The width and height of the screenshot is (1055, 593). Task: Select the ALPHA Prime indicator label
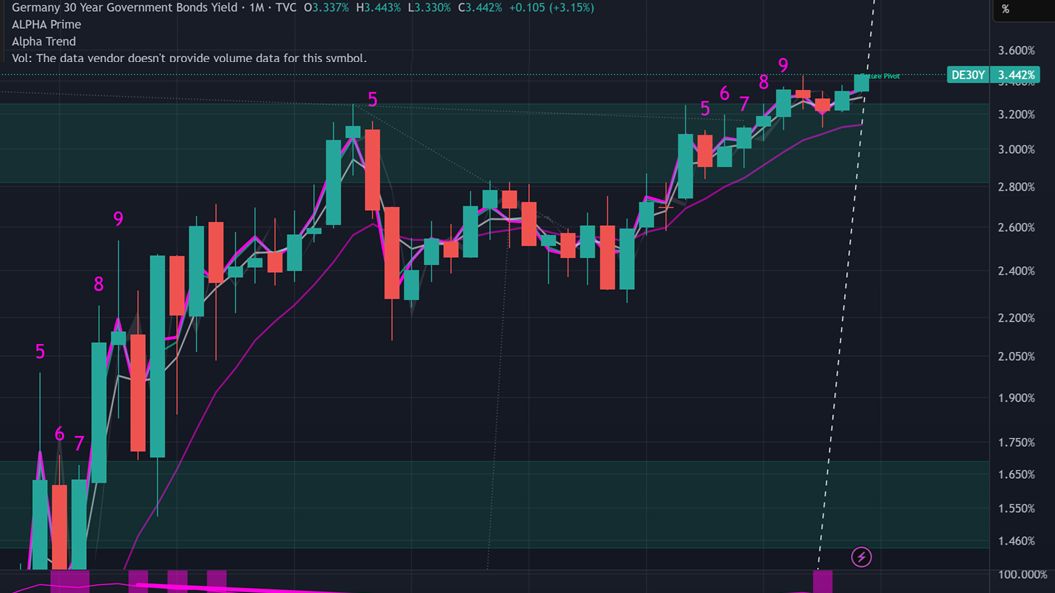[46, 24]
